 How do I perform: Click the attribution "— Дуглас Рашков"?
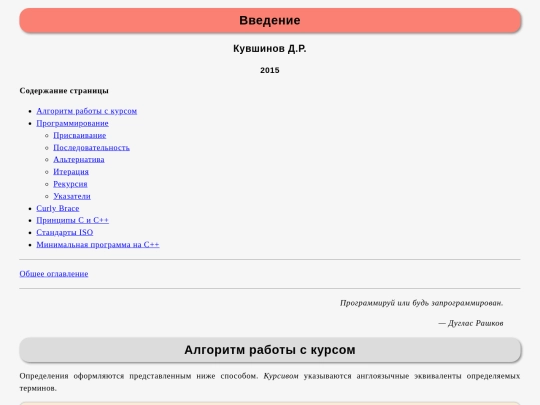[x=471, y=323]
